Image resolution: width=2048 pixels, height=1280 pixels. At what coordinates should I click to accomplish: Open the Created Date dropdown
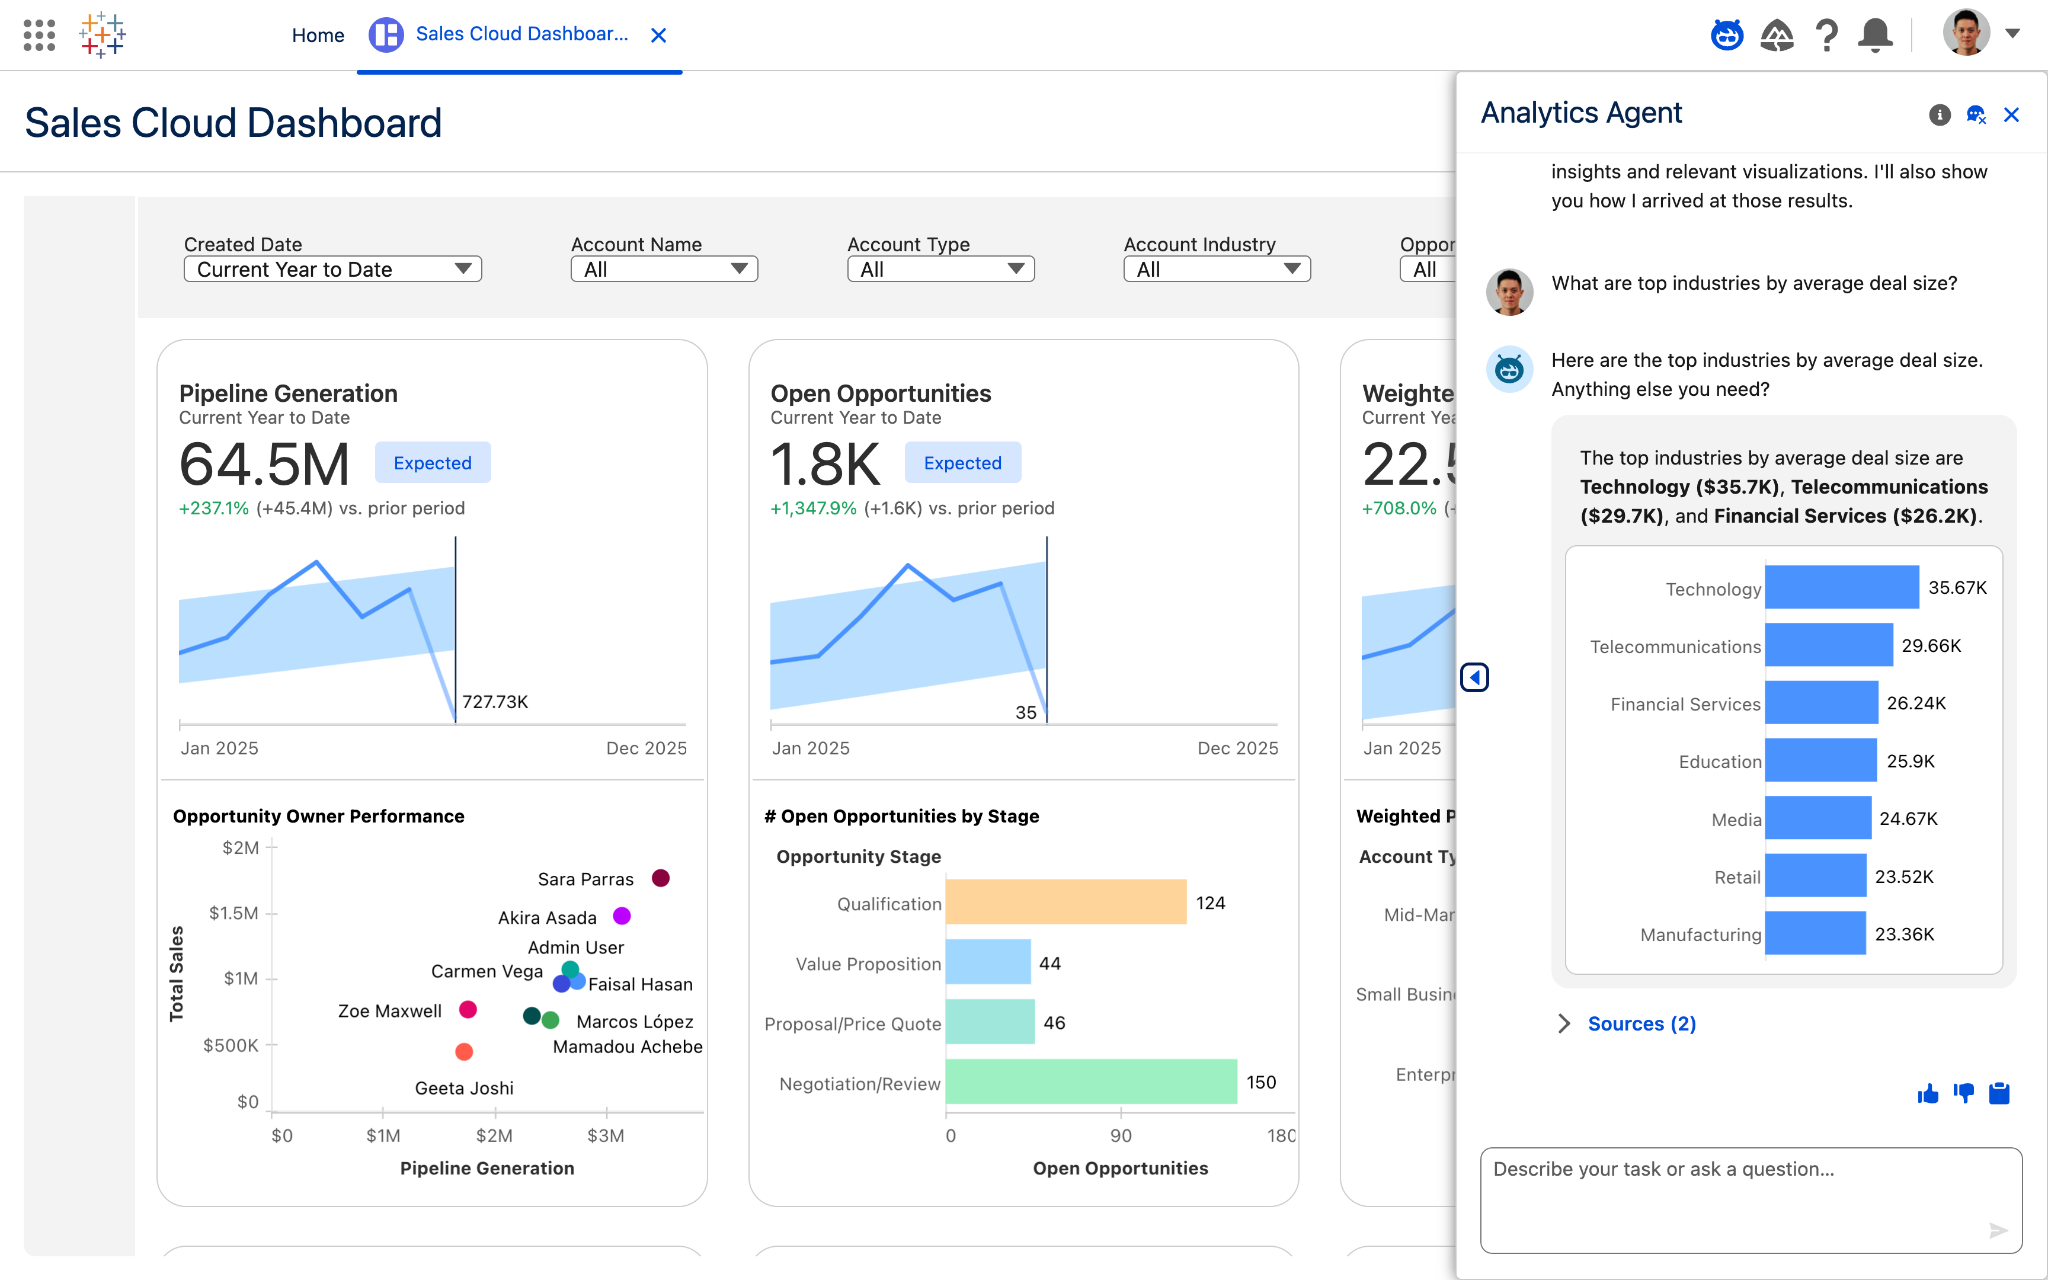click(x=332, y=269)
